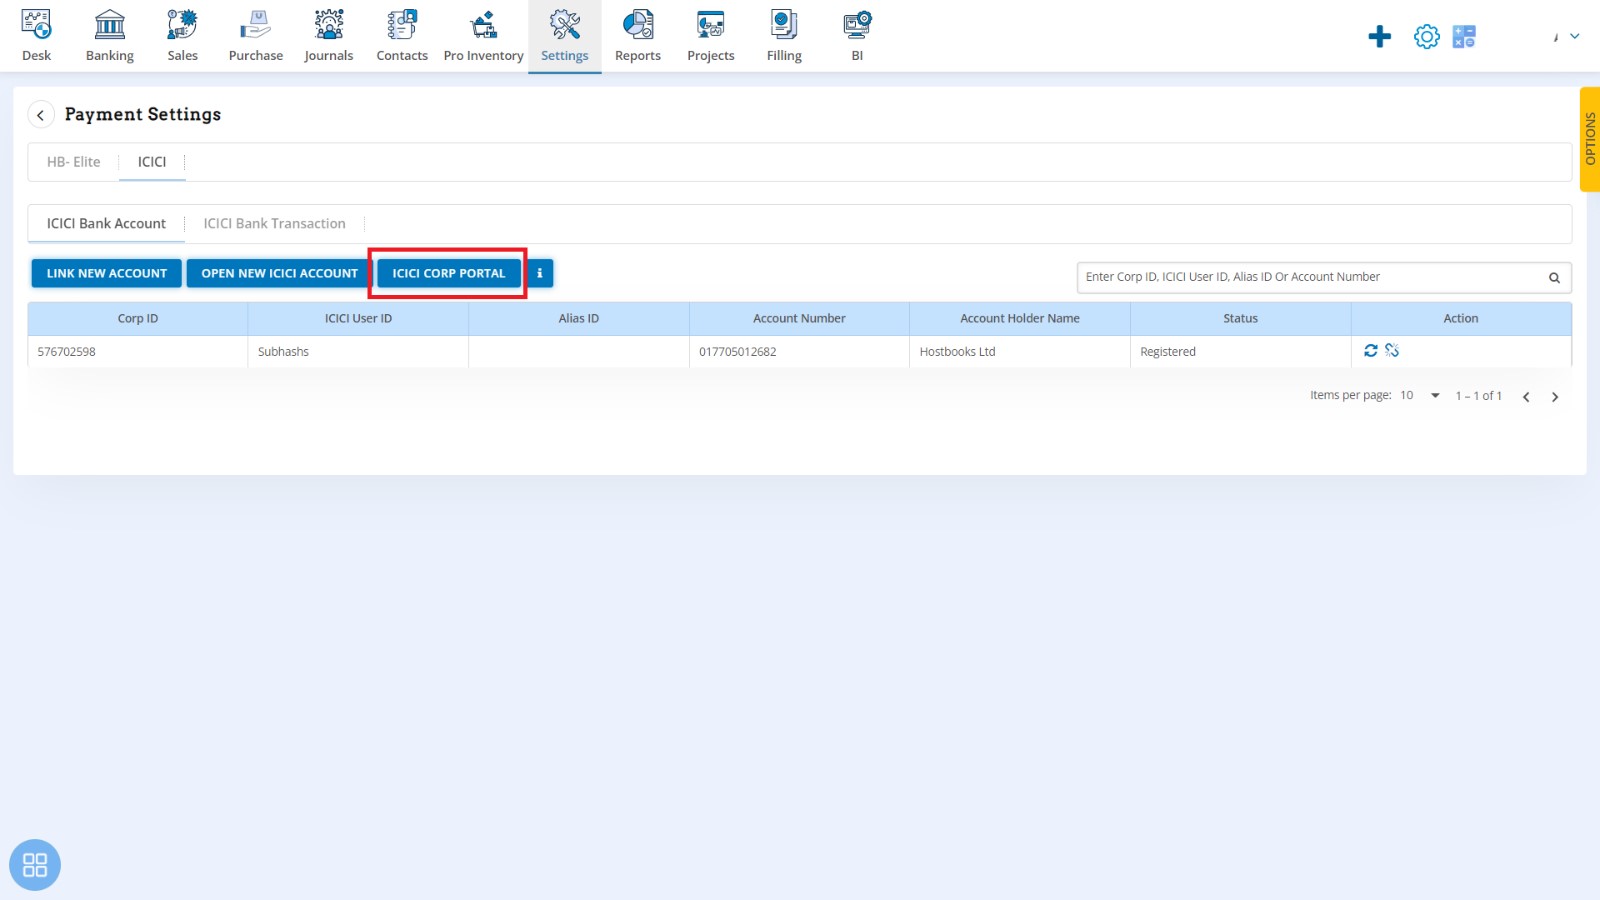Open the Pro Inventory module
Screen dimensions: 1600x900
pos(484,36)
